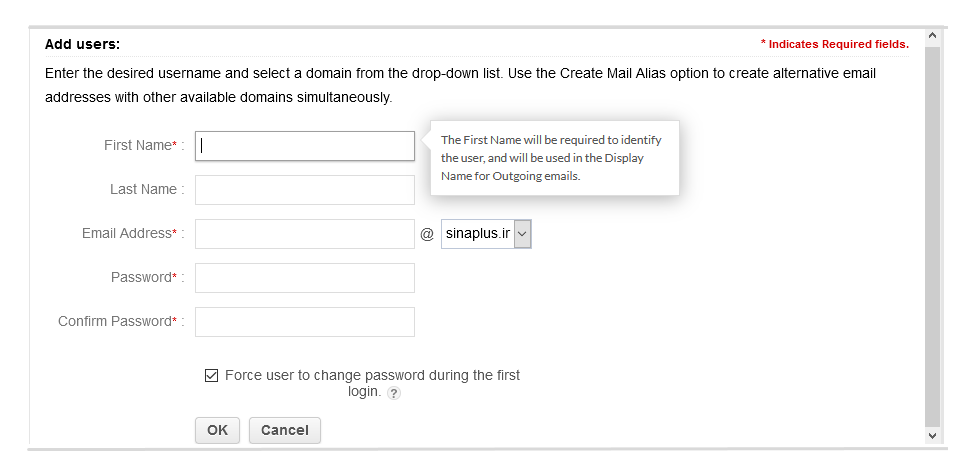Click into the Last Name field
962x458 pixels.
click(305, 190)
